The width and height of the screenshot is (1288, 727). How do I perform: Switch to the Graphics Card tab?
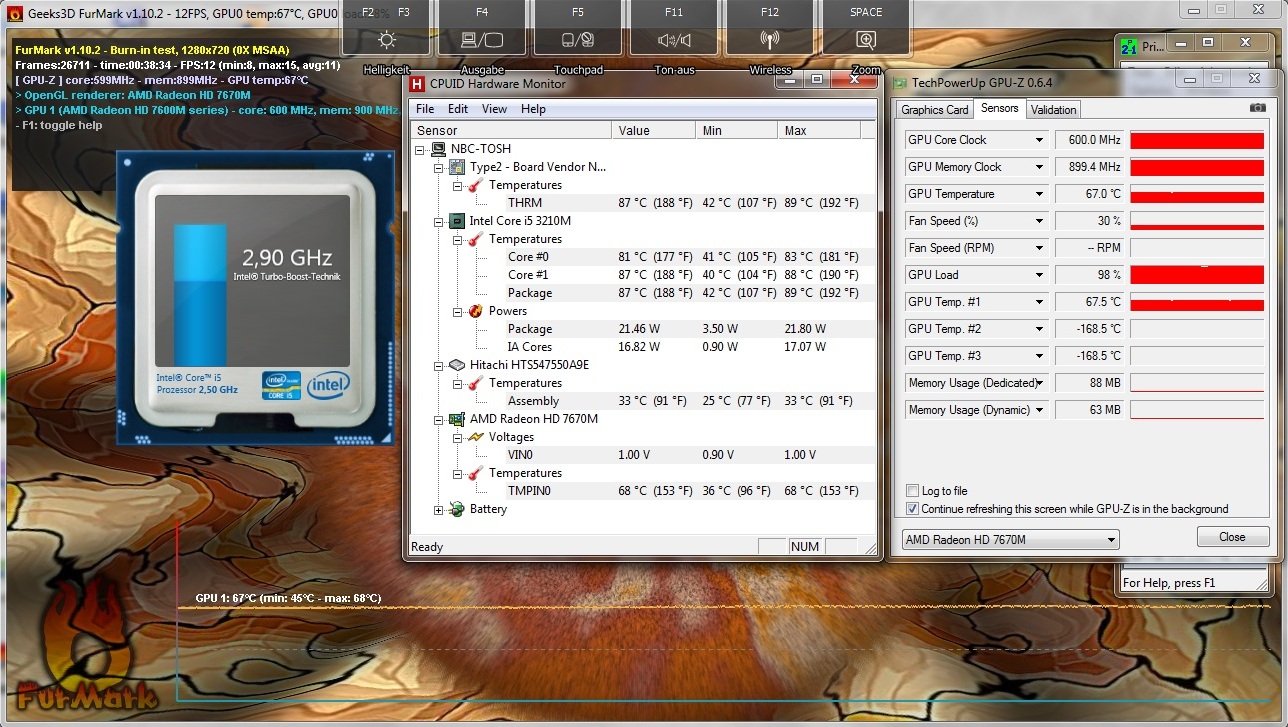pos(934,110)
